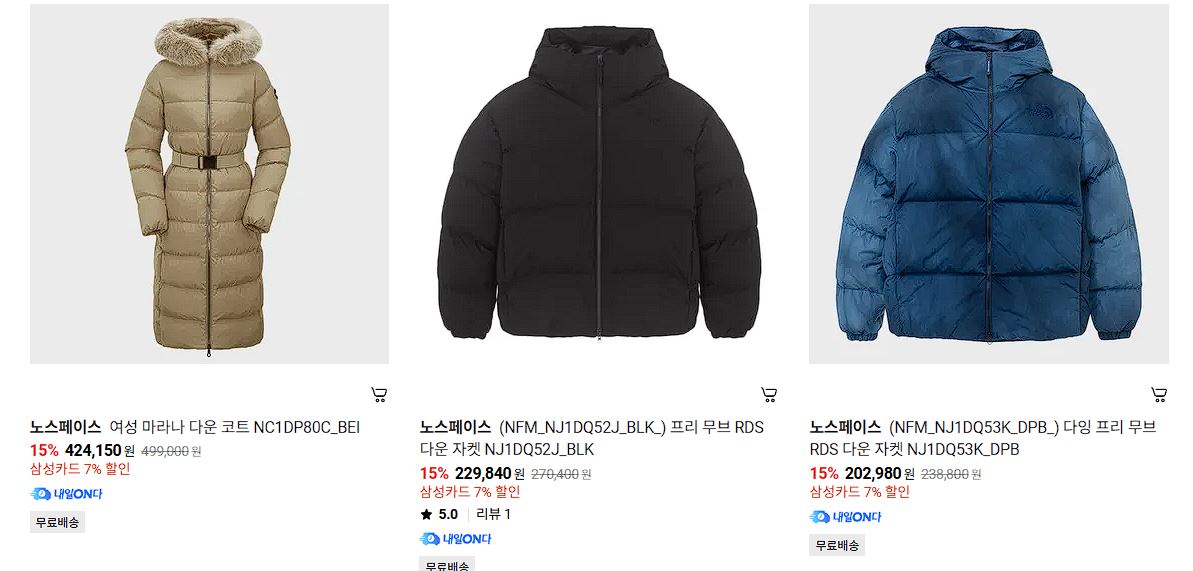Click the star rating 5.0 icon
The width and height of the screenshot is (1193, 571).
point(426,515)
